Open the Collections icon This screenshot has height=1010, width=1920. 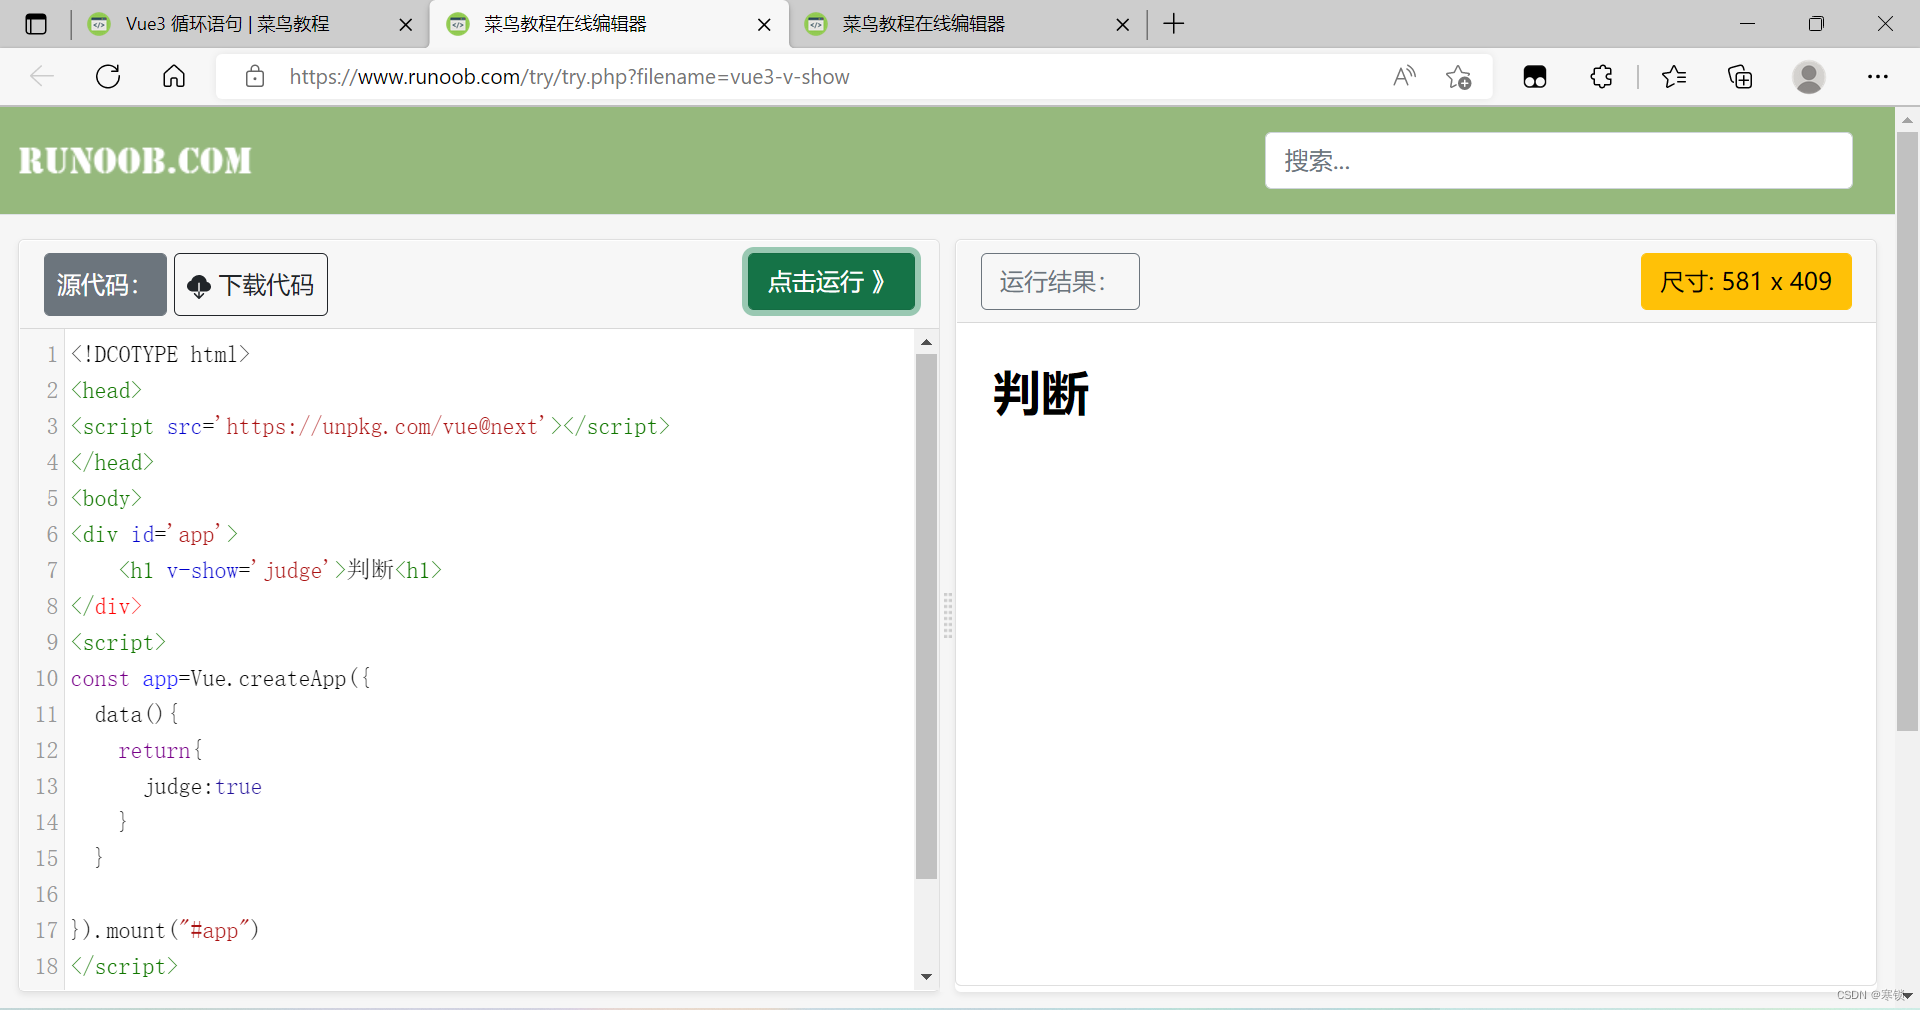point(1740,77)
